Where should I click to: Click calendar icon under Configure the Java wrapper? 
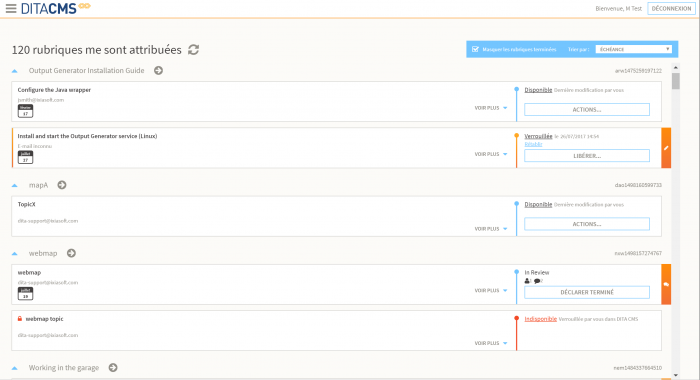pyautogui.click(x=25, y=111)
